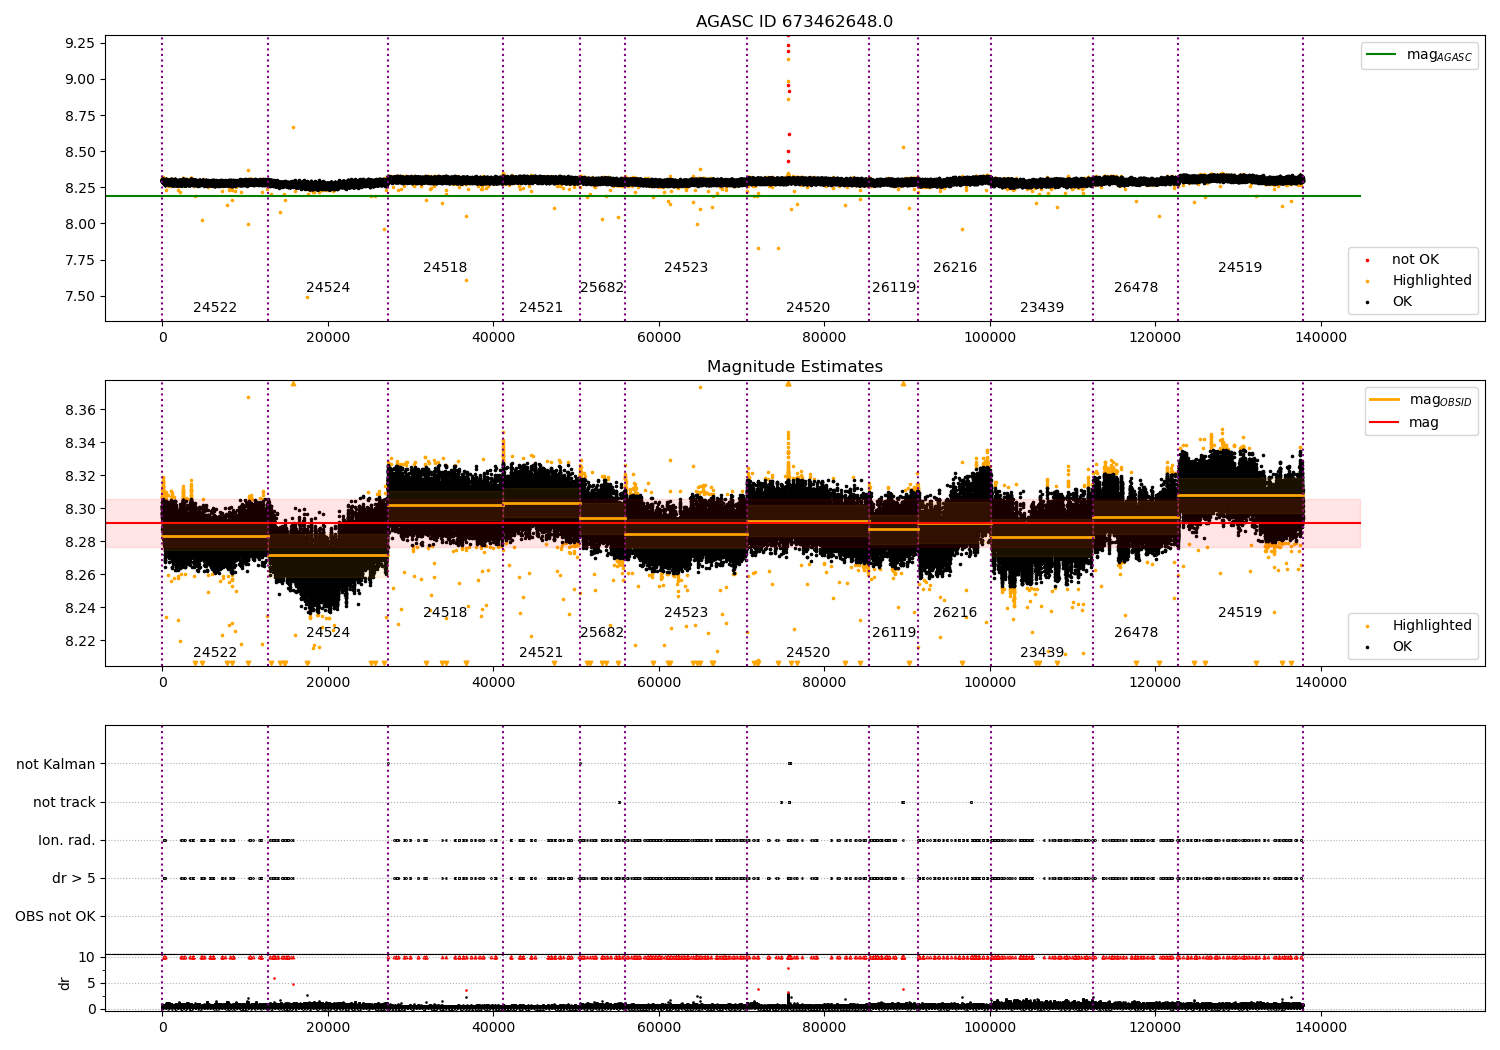Click the 'OBS not OK' axis label

(55, 916)
